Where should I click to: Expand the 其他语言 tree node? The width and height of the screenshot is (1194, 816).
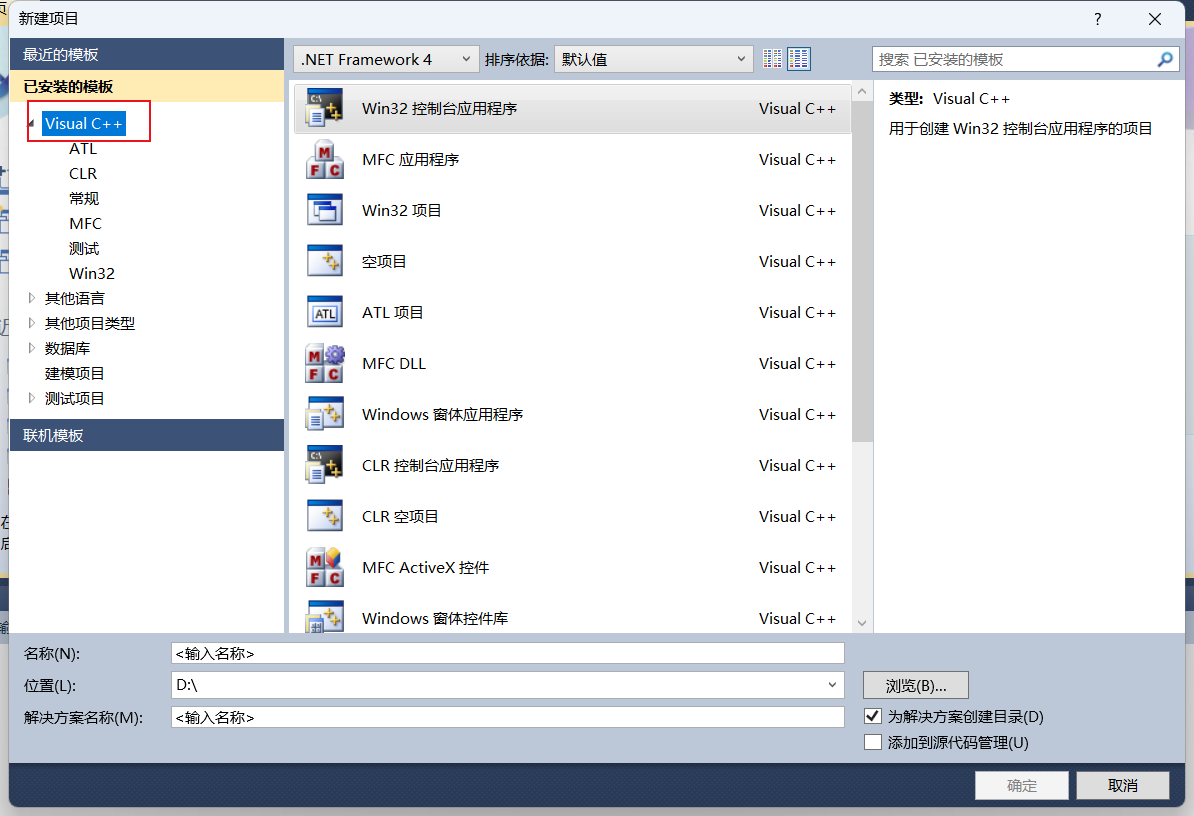click(31, 298)
